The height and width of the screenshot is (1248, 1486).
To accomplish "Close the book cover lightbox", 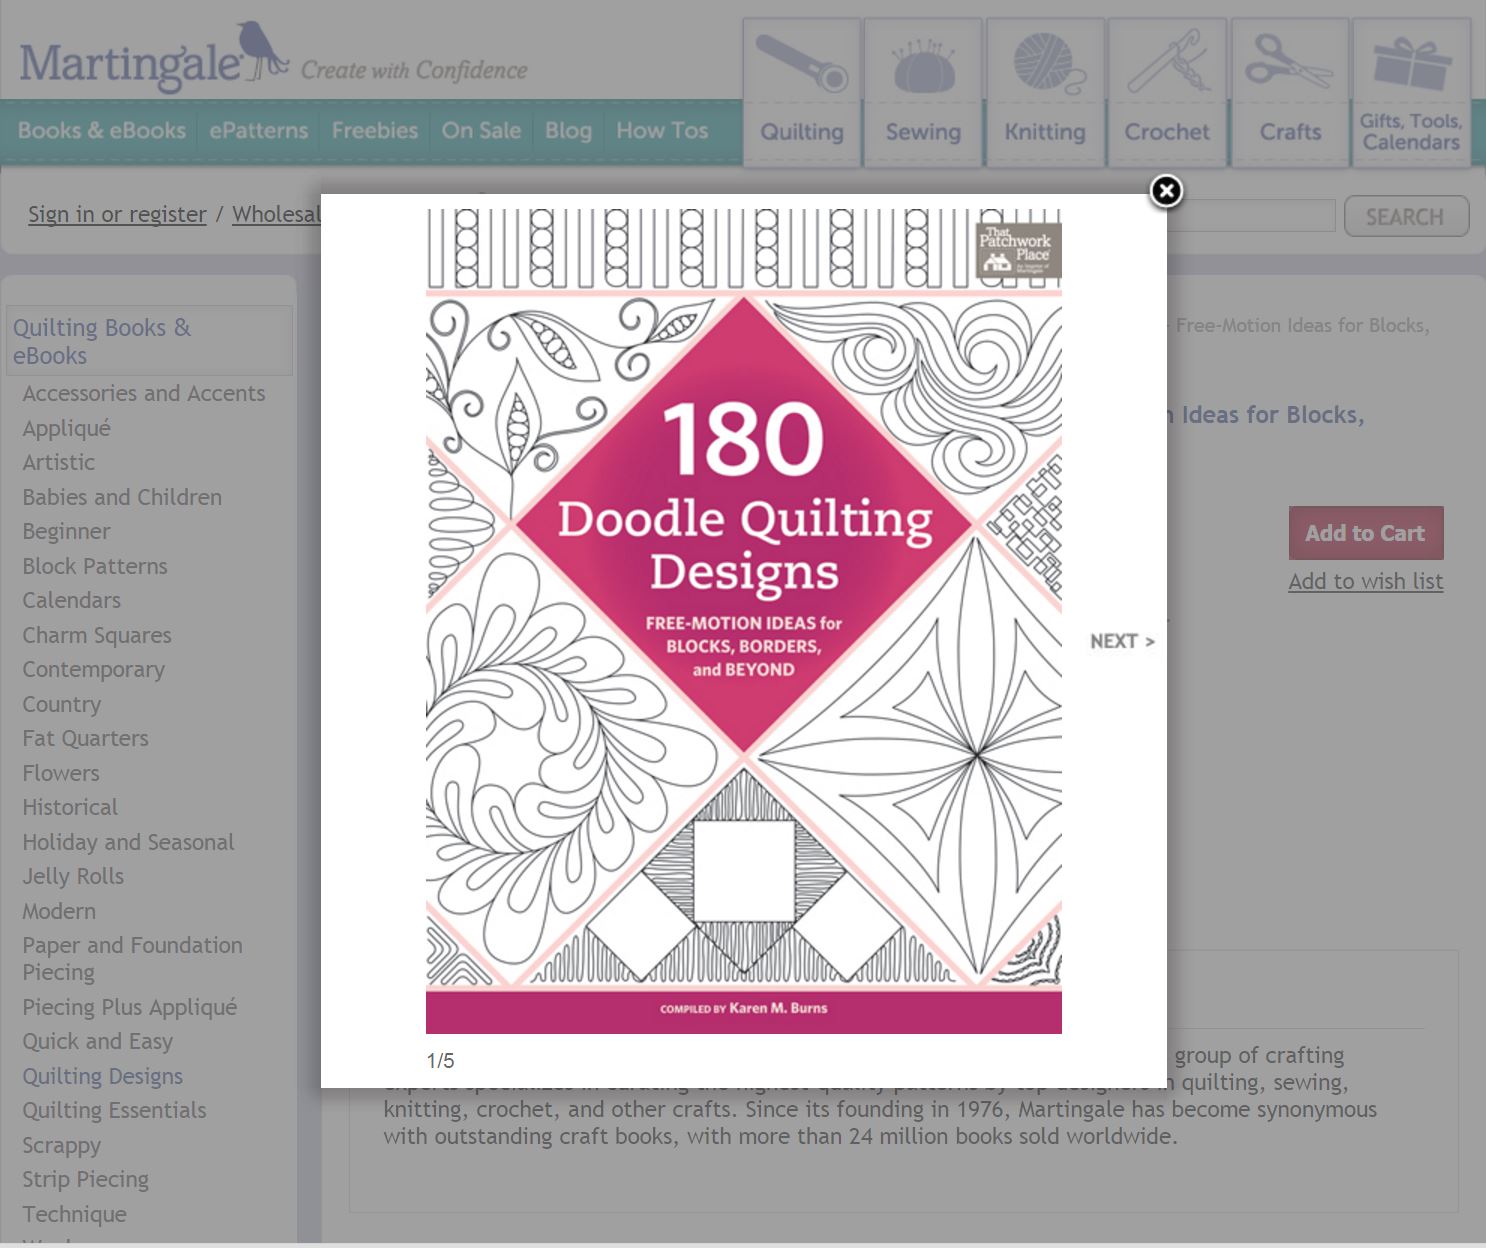I will [x=1166, y=191].
